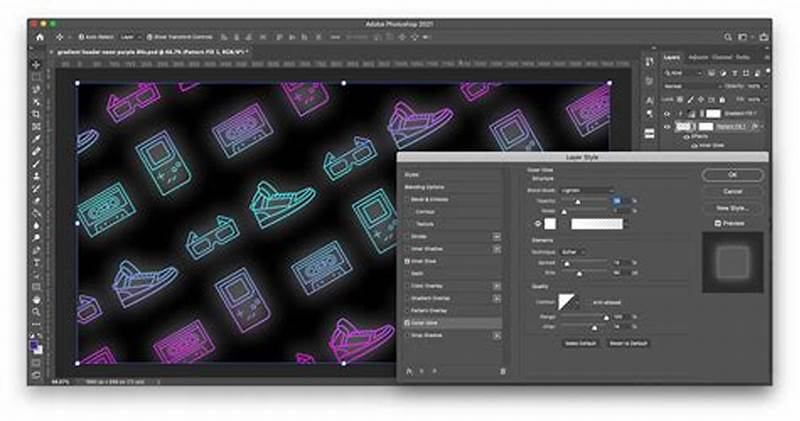Image resolution: width=800 pixels, height=421 pixels.
Task: Click the Outer Glow Size slider
Action: (585, 274)
